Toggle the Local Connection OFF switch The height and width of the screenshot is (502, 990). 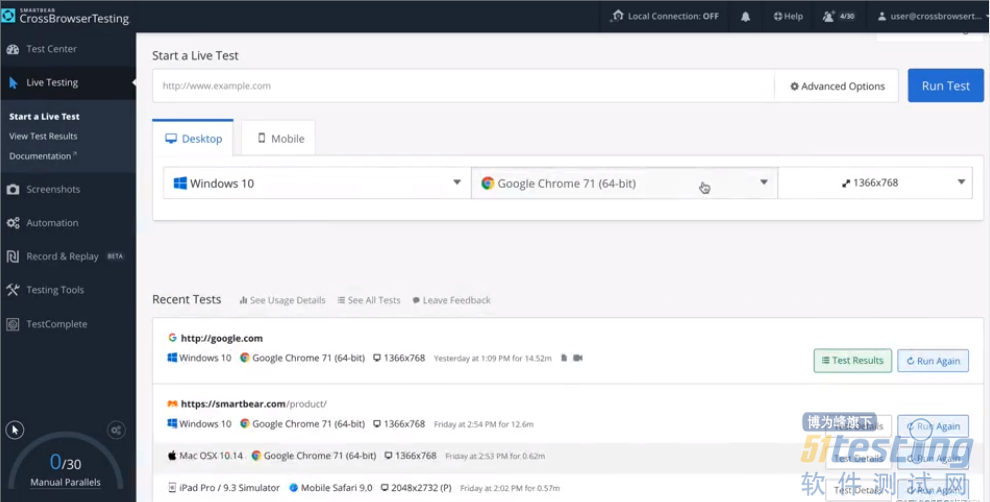pos(665,16)
